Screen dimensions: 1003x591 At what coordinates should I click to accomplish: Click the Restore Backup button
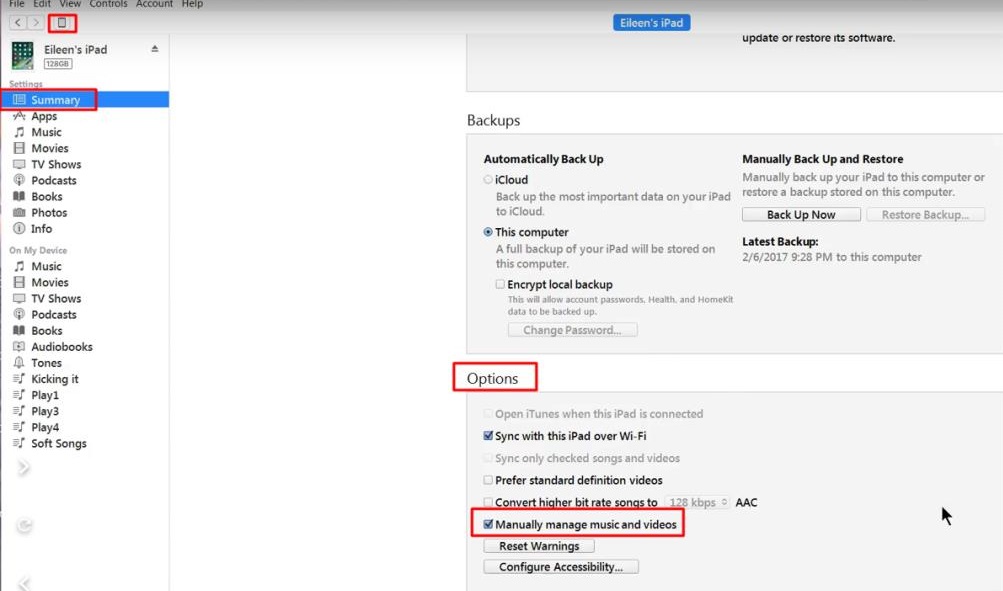point(926,214)
